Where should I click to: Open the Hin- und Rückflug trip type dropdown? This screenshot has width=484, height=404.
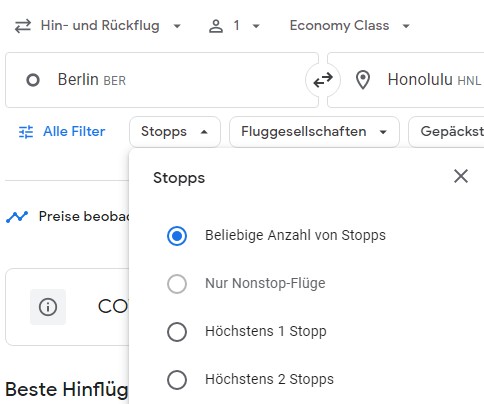pyautogui.click(x=98, y=26)
